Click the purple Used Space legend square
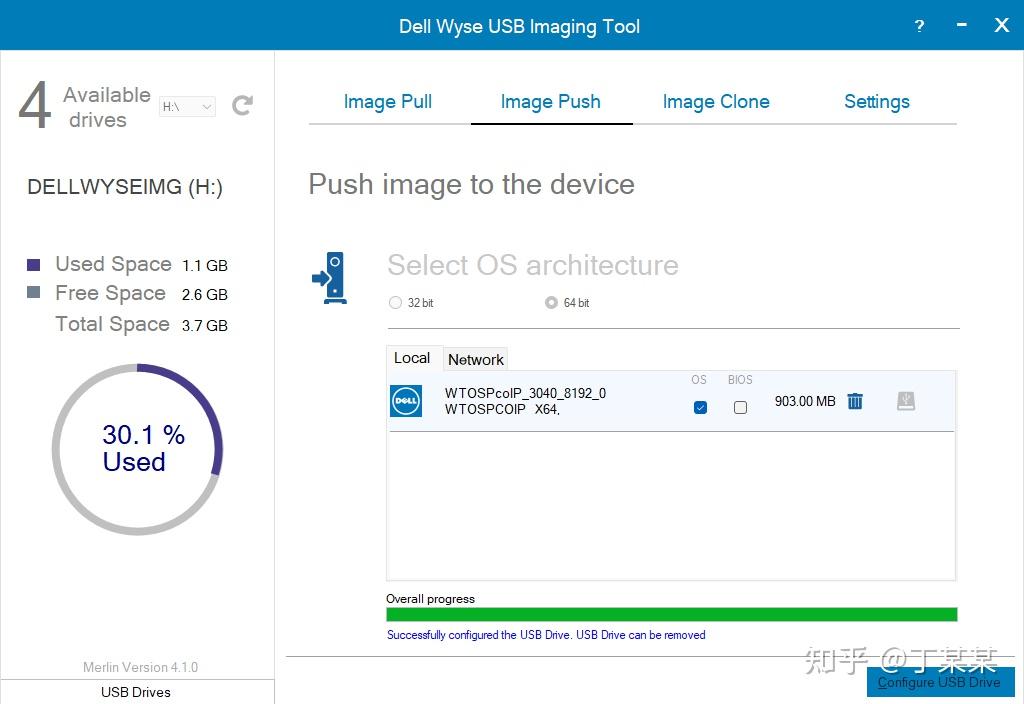 coord(34,265)
